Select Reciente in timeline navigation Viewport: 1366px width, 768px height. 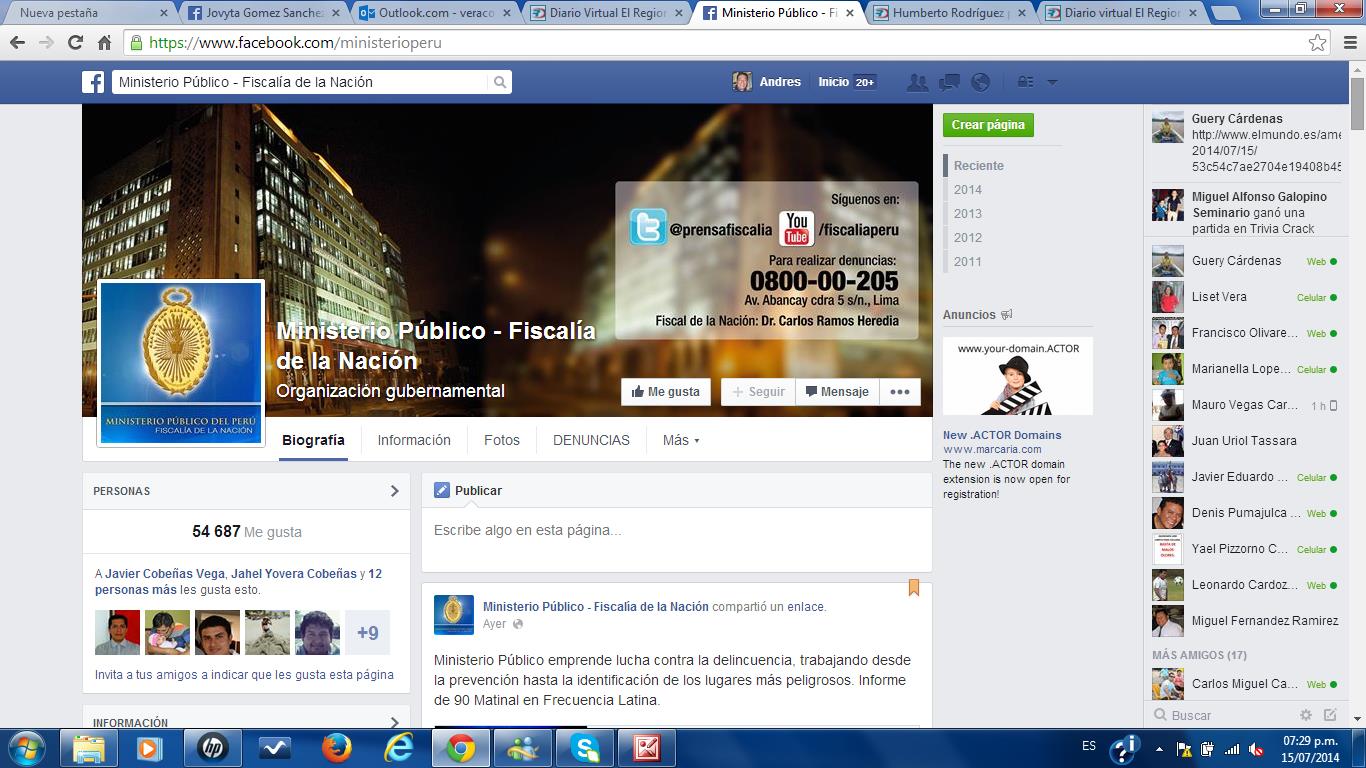979,166
